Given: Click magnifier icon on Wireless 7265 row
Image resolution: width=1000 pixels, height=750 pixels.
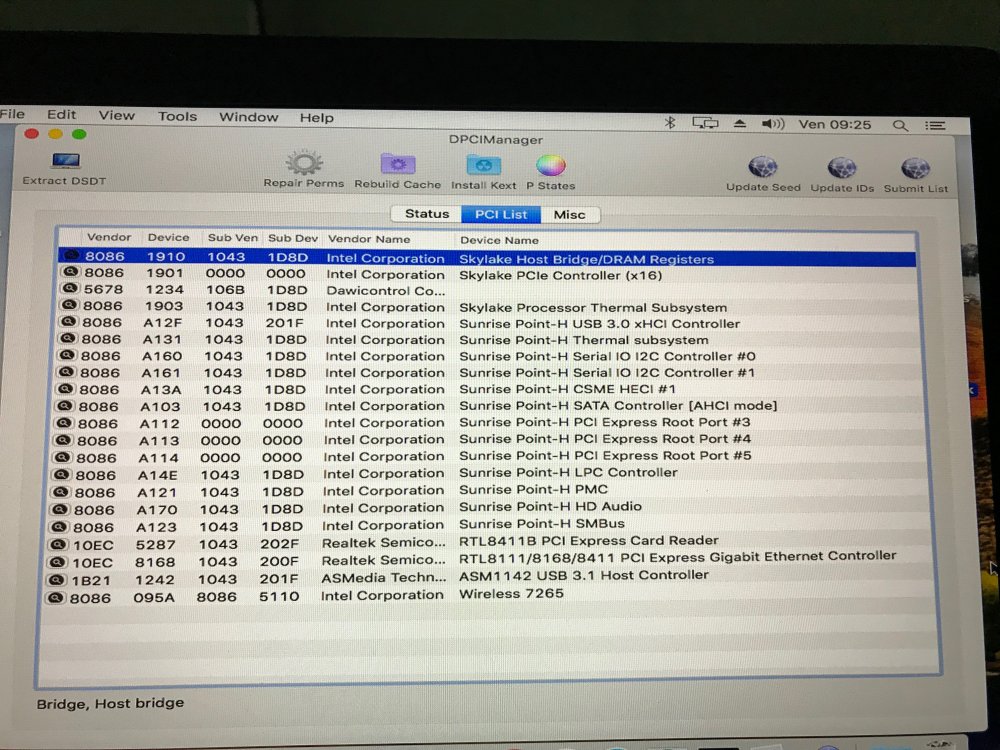Looking at the screenshot, I should point(55,598).
